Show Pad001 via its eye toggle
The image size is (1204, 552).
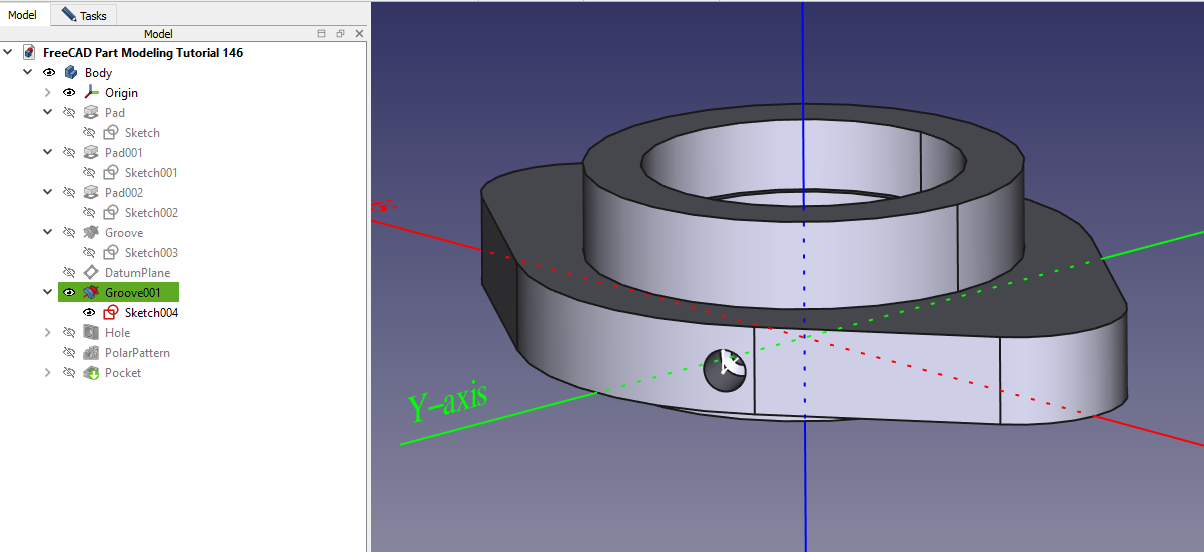coord(69,153)
